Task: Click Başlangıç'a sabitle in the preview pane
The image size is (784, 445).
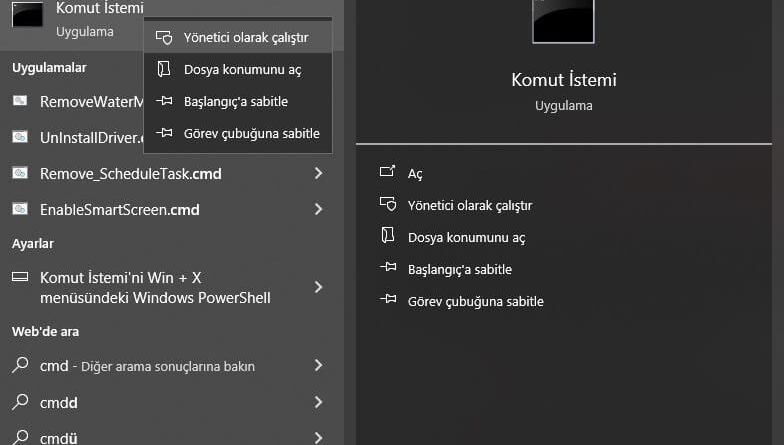Action: 459,269
